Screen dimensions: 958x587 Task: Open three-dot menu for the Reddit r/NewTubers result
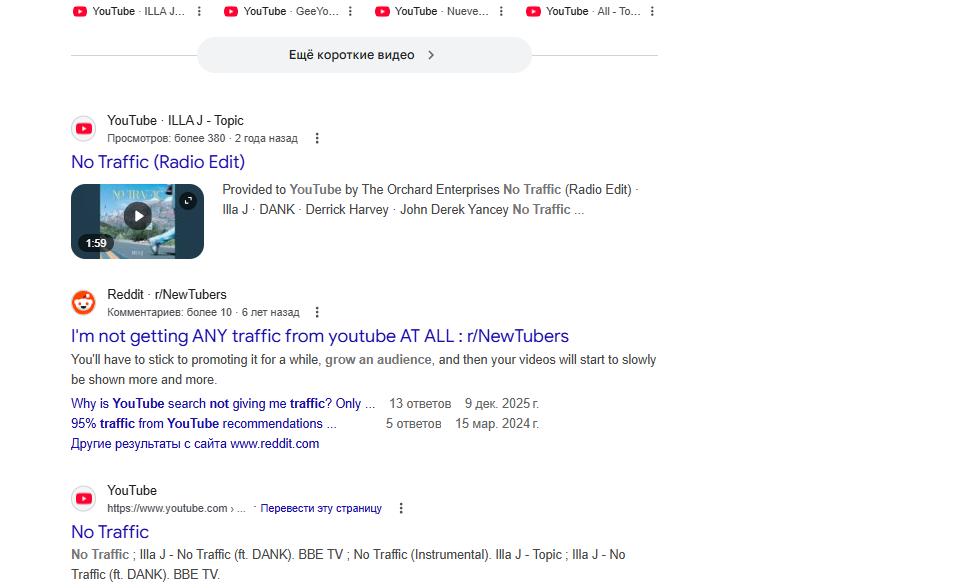[x=316, y=312]
